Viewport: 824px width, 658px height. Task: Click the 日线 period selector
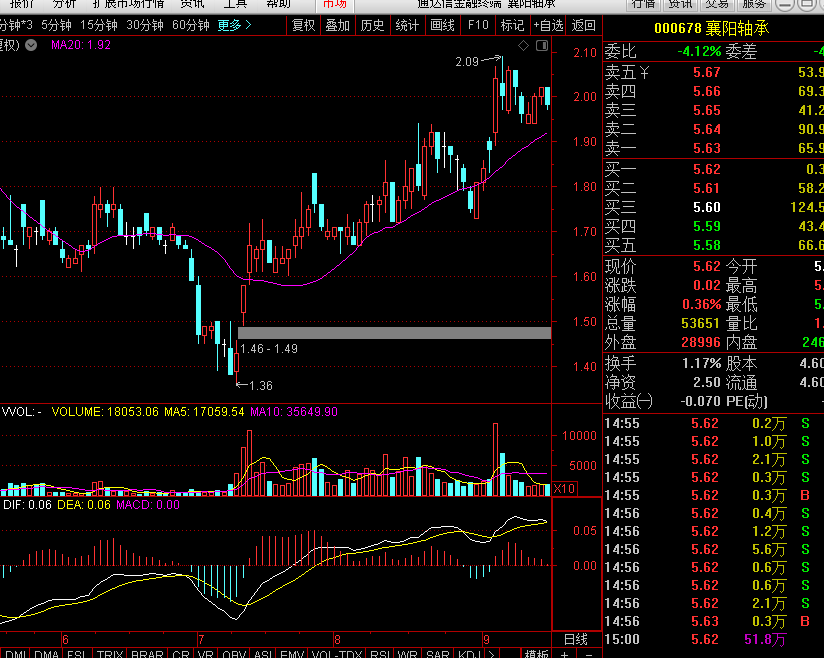coord(576,640)
